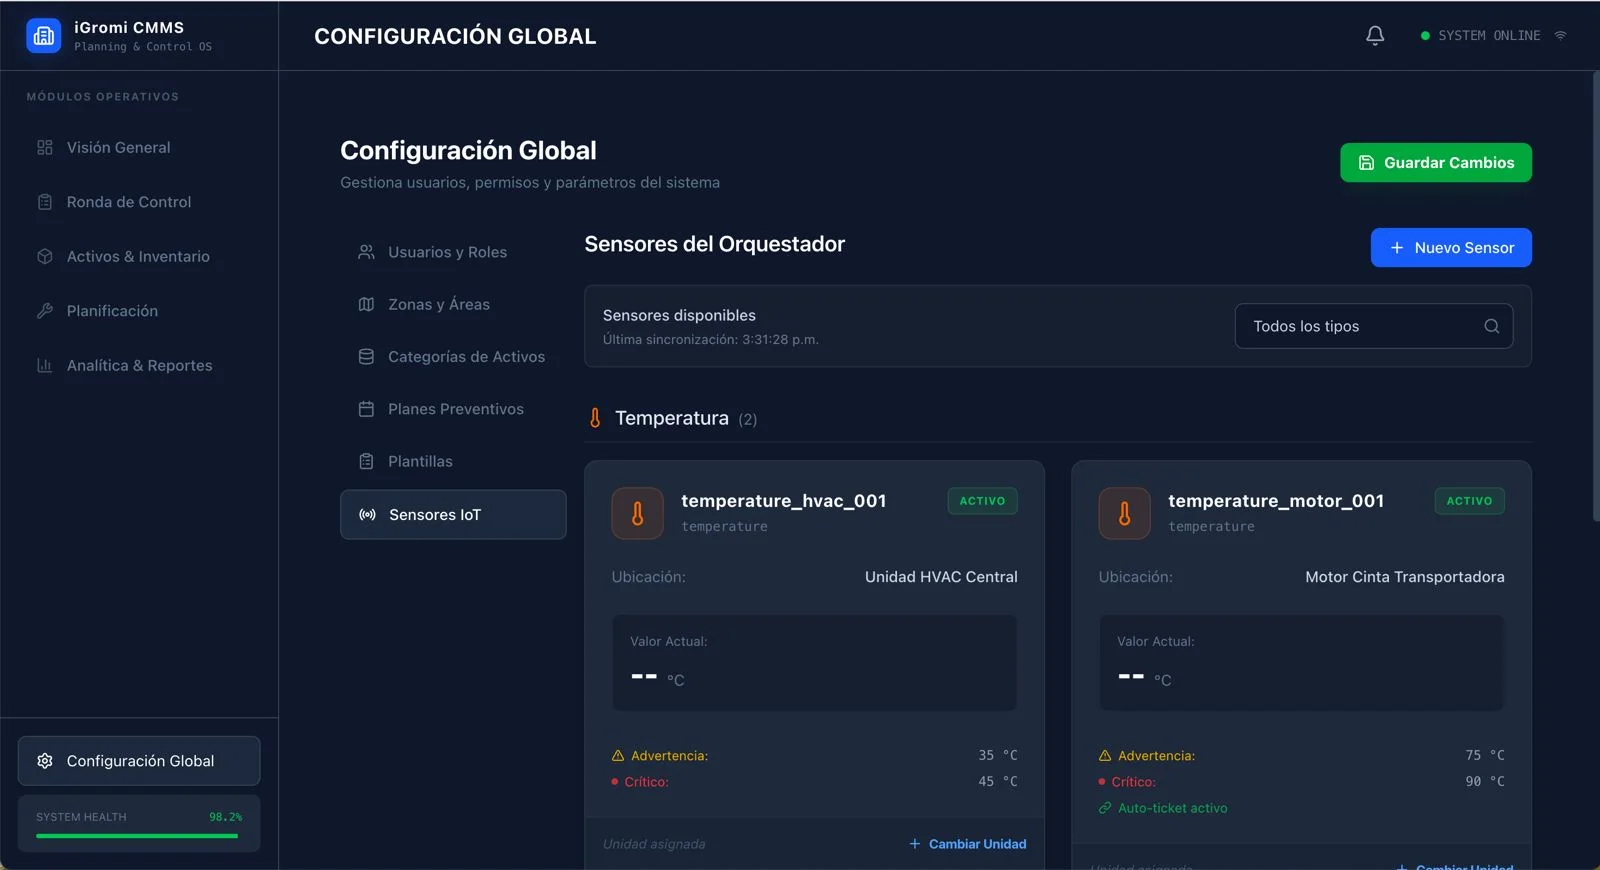Click the thermometer icon on temperature_hvac_001 card

637,513
